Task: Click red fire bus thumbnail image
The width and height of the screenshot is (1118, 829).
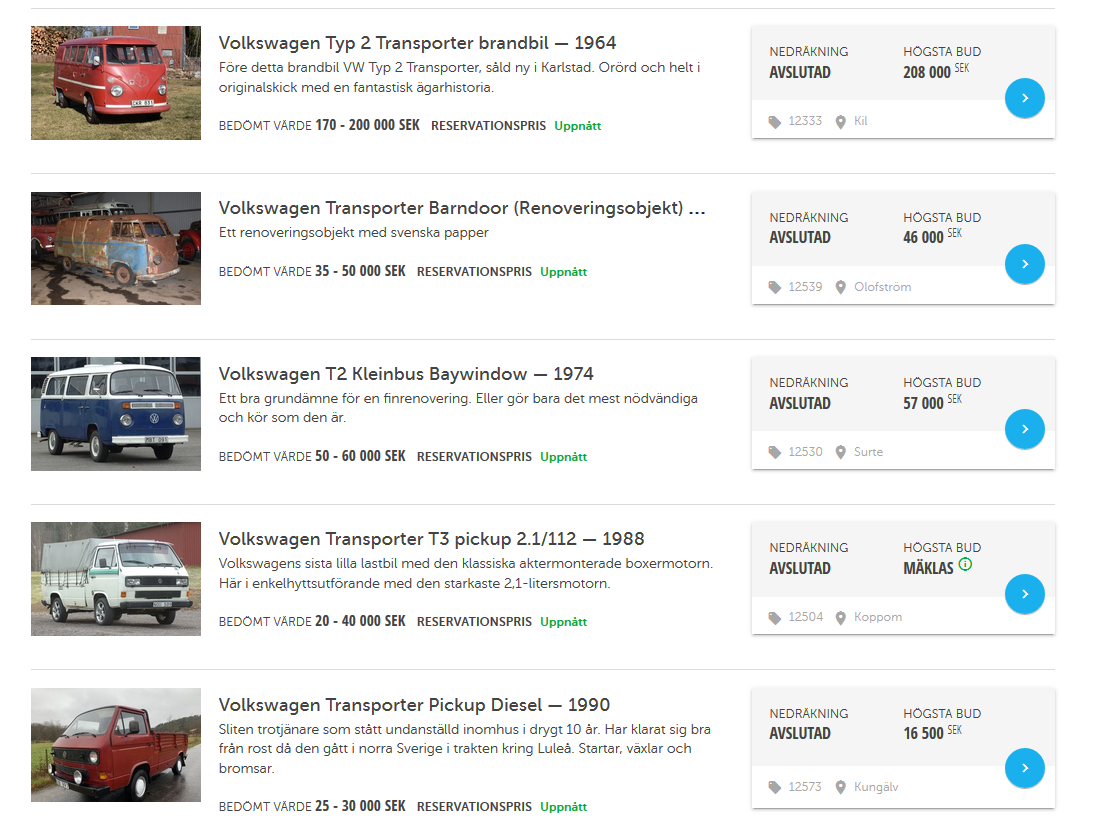Action: click(x=116, y=83)
